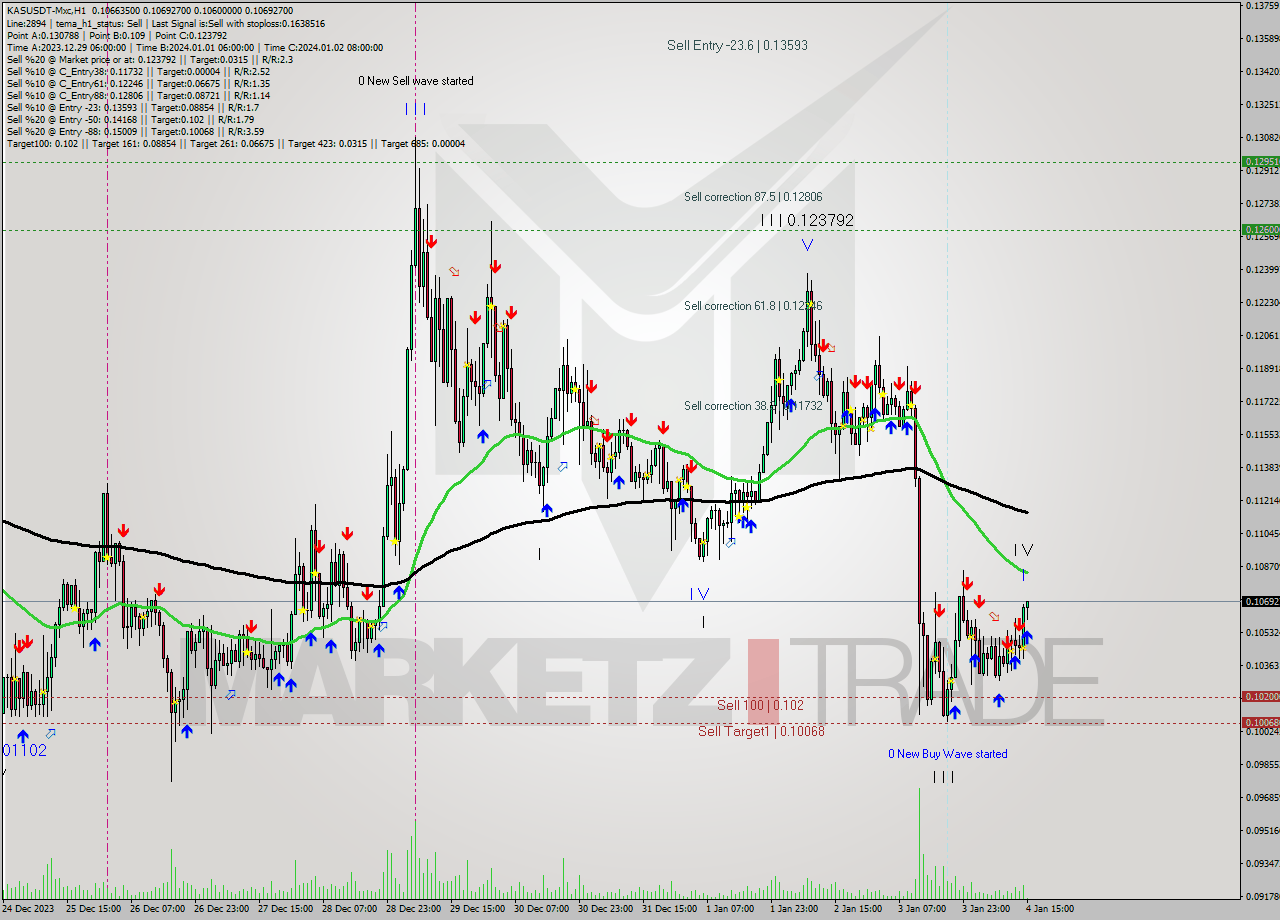Screen dimensions: 1280x920
Task: Click the '30 Dec 23:00' time axis label
Action: [x=606, y=909]
